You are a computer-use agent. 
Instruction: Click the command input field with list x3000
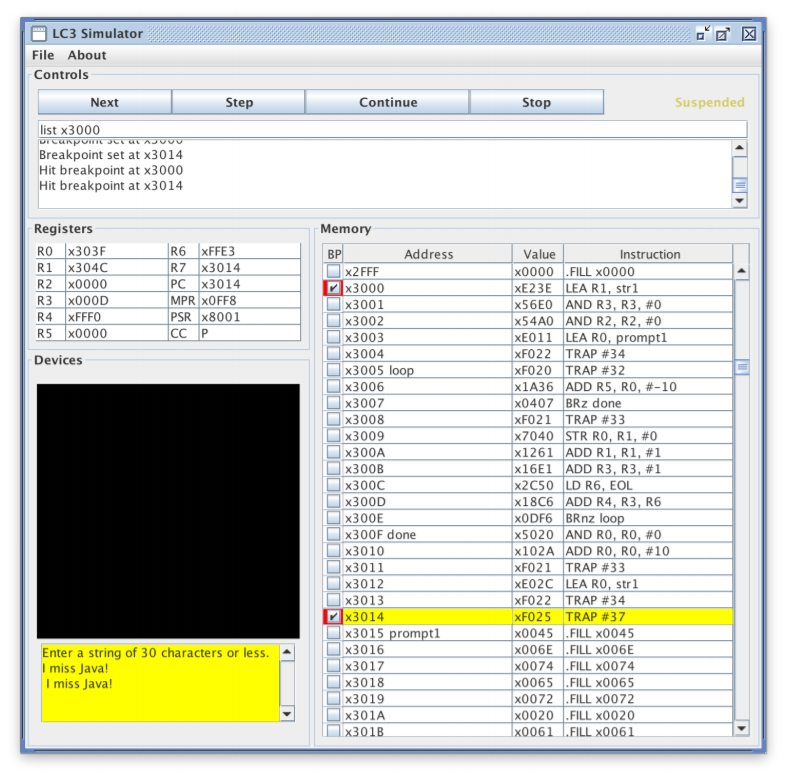click(390, 129)
